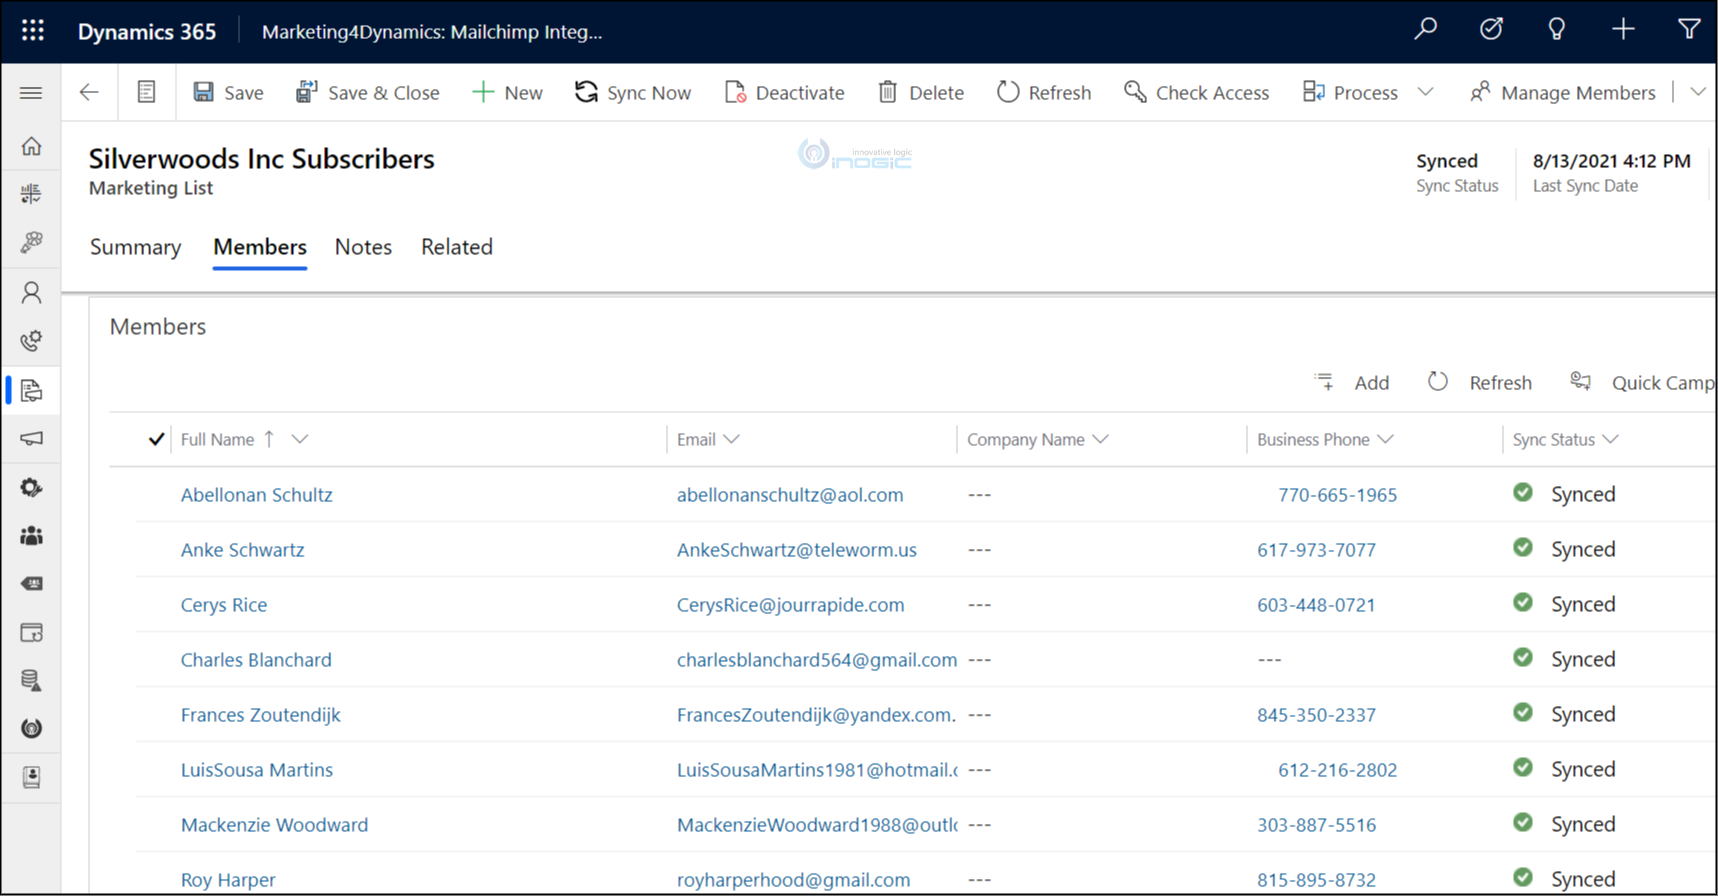Click the back arrow icon
Viewport: 1718px width, 896px height.
89,93
